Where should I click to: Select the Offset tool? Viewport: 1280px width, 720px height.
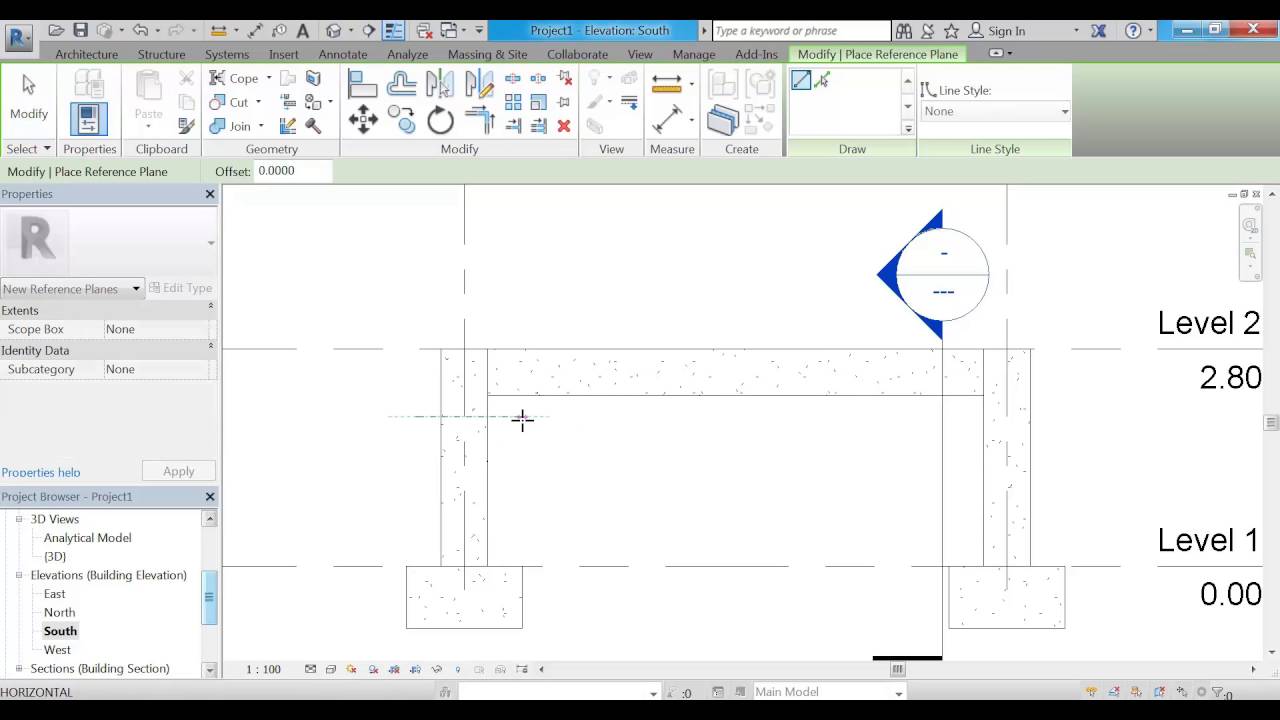(x=401, y=84)
